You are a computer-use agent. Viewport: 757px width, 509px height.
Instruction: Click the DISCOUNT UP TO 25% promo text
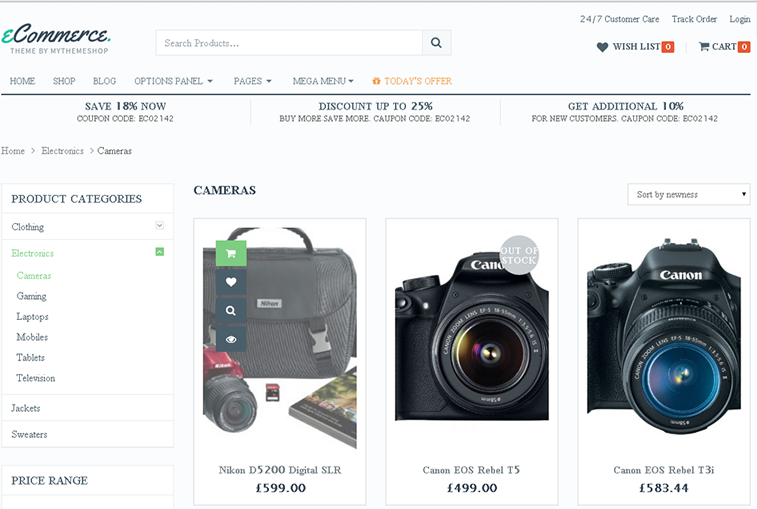[x=375, y=106]
